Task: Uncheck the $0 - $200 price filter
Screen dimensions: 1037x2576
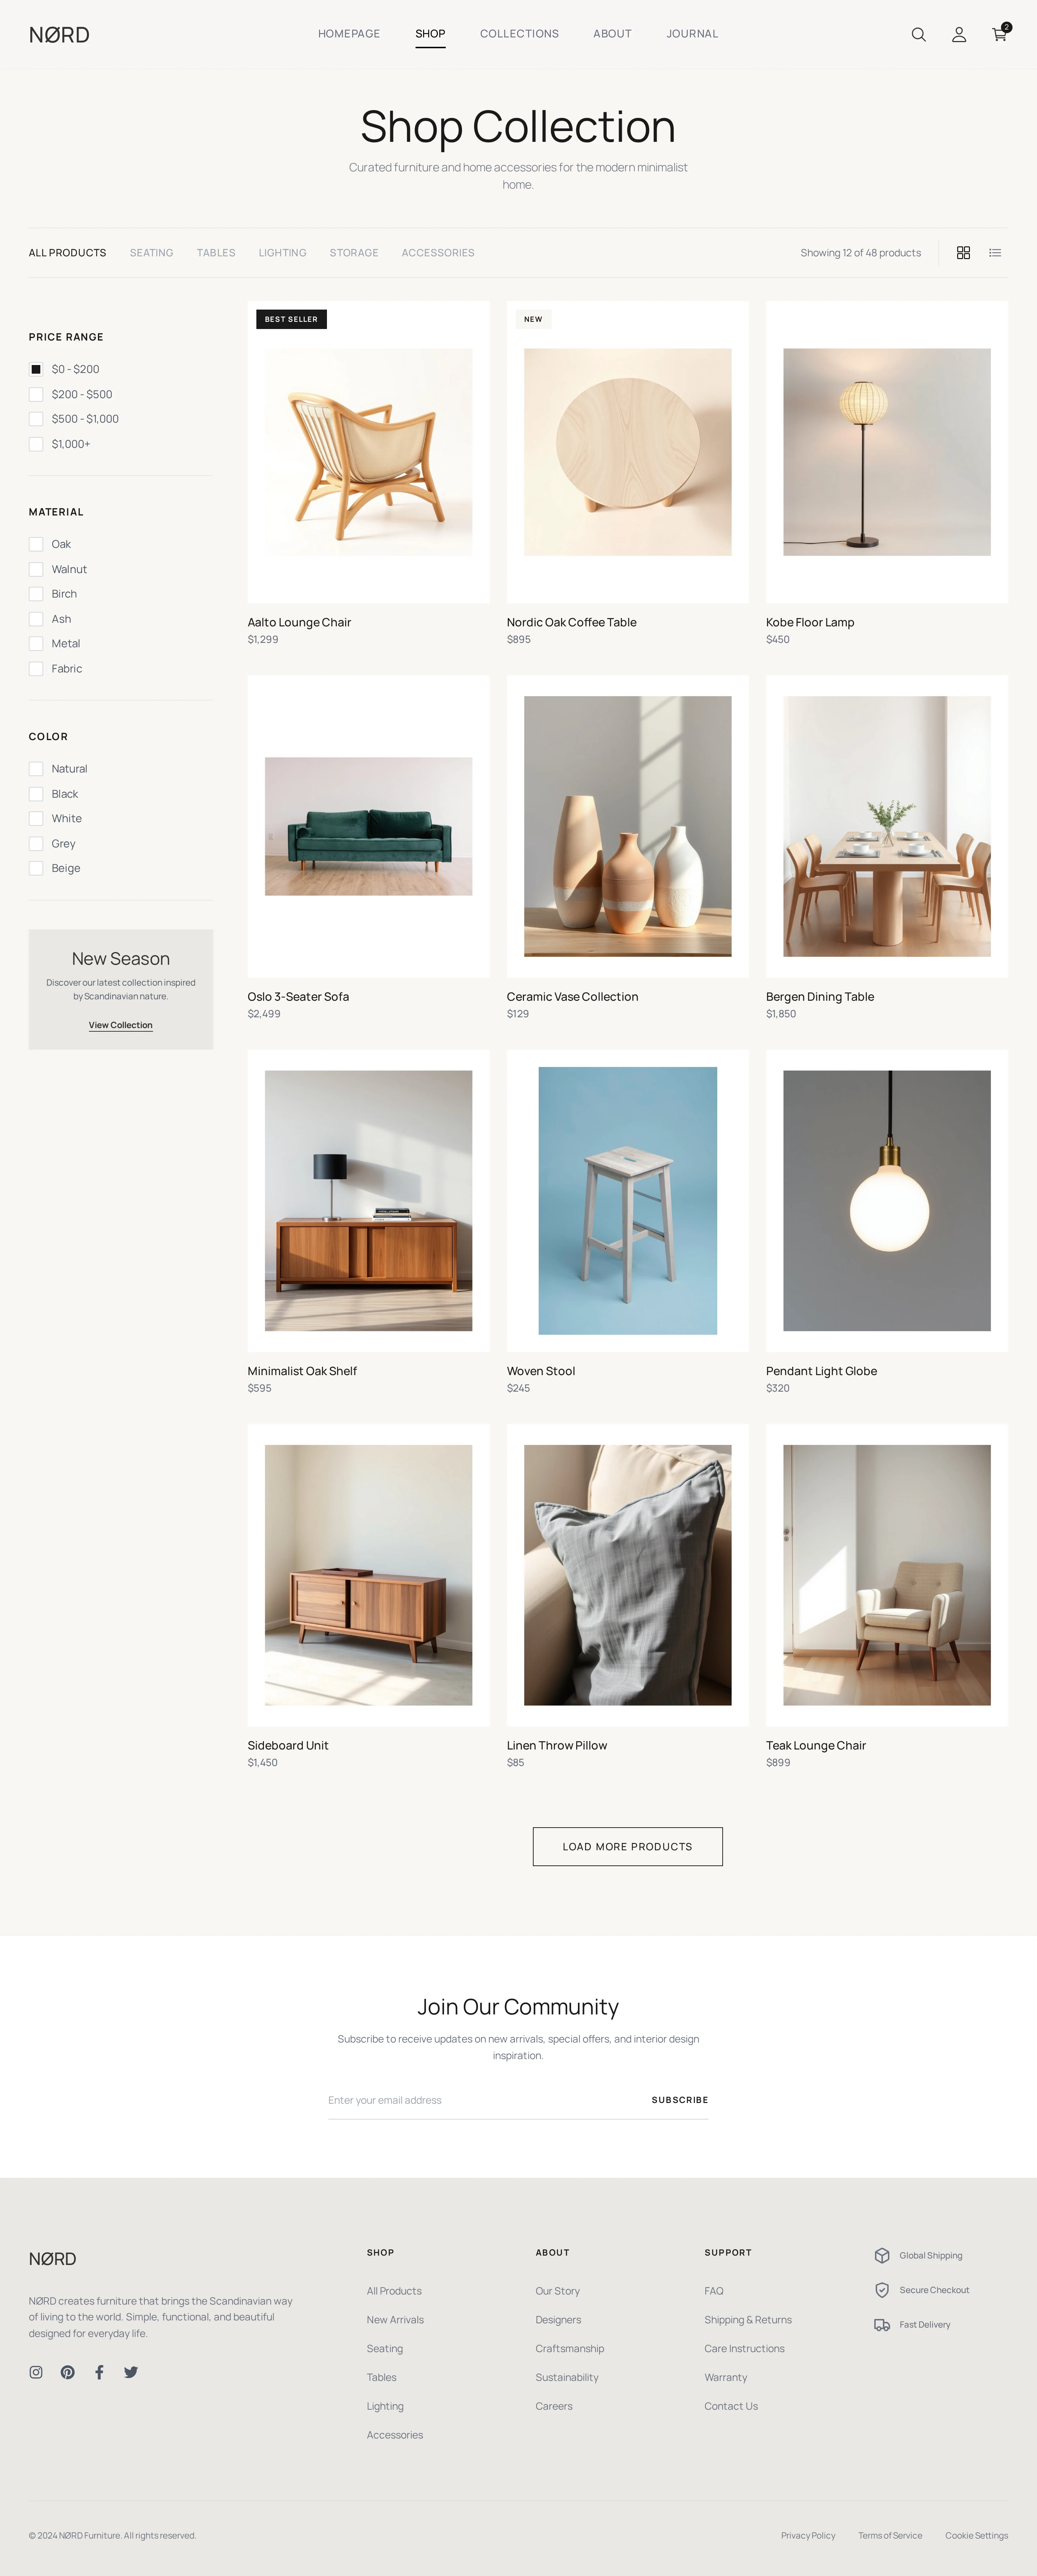Action: [x=36, y=369]
